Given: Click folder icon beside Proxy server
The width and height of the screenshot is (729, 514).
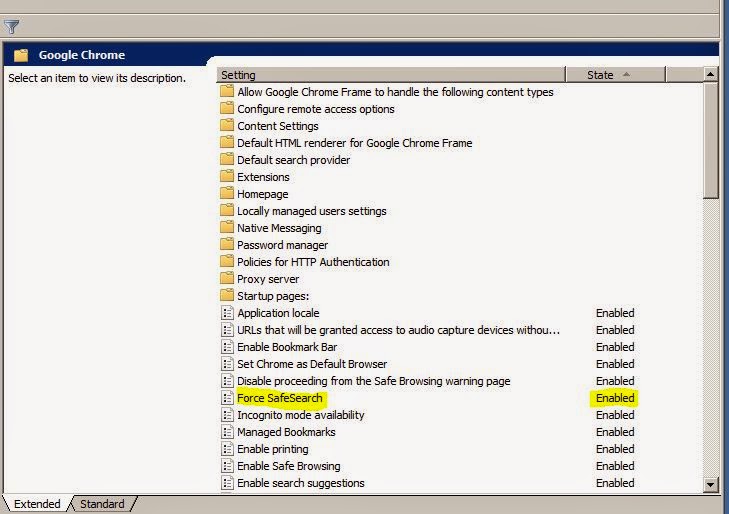Looking at the screenshot, I should point(227,278).
